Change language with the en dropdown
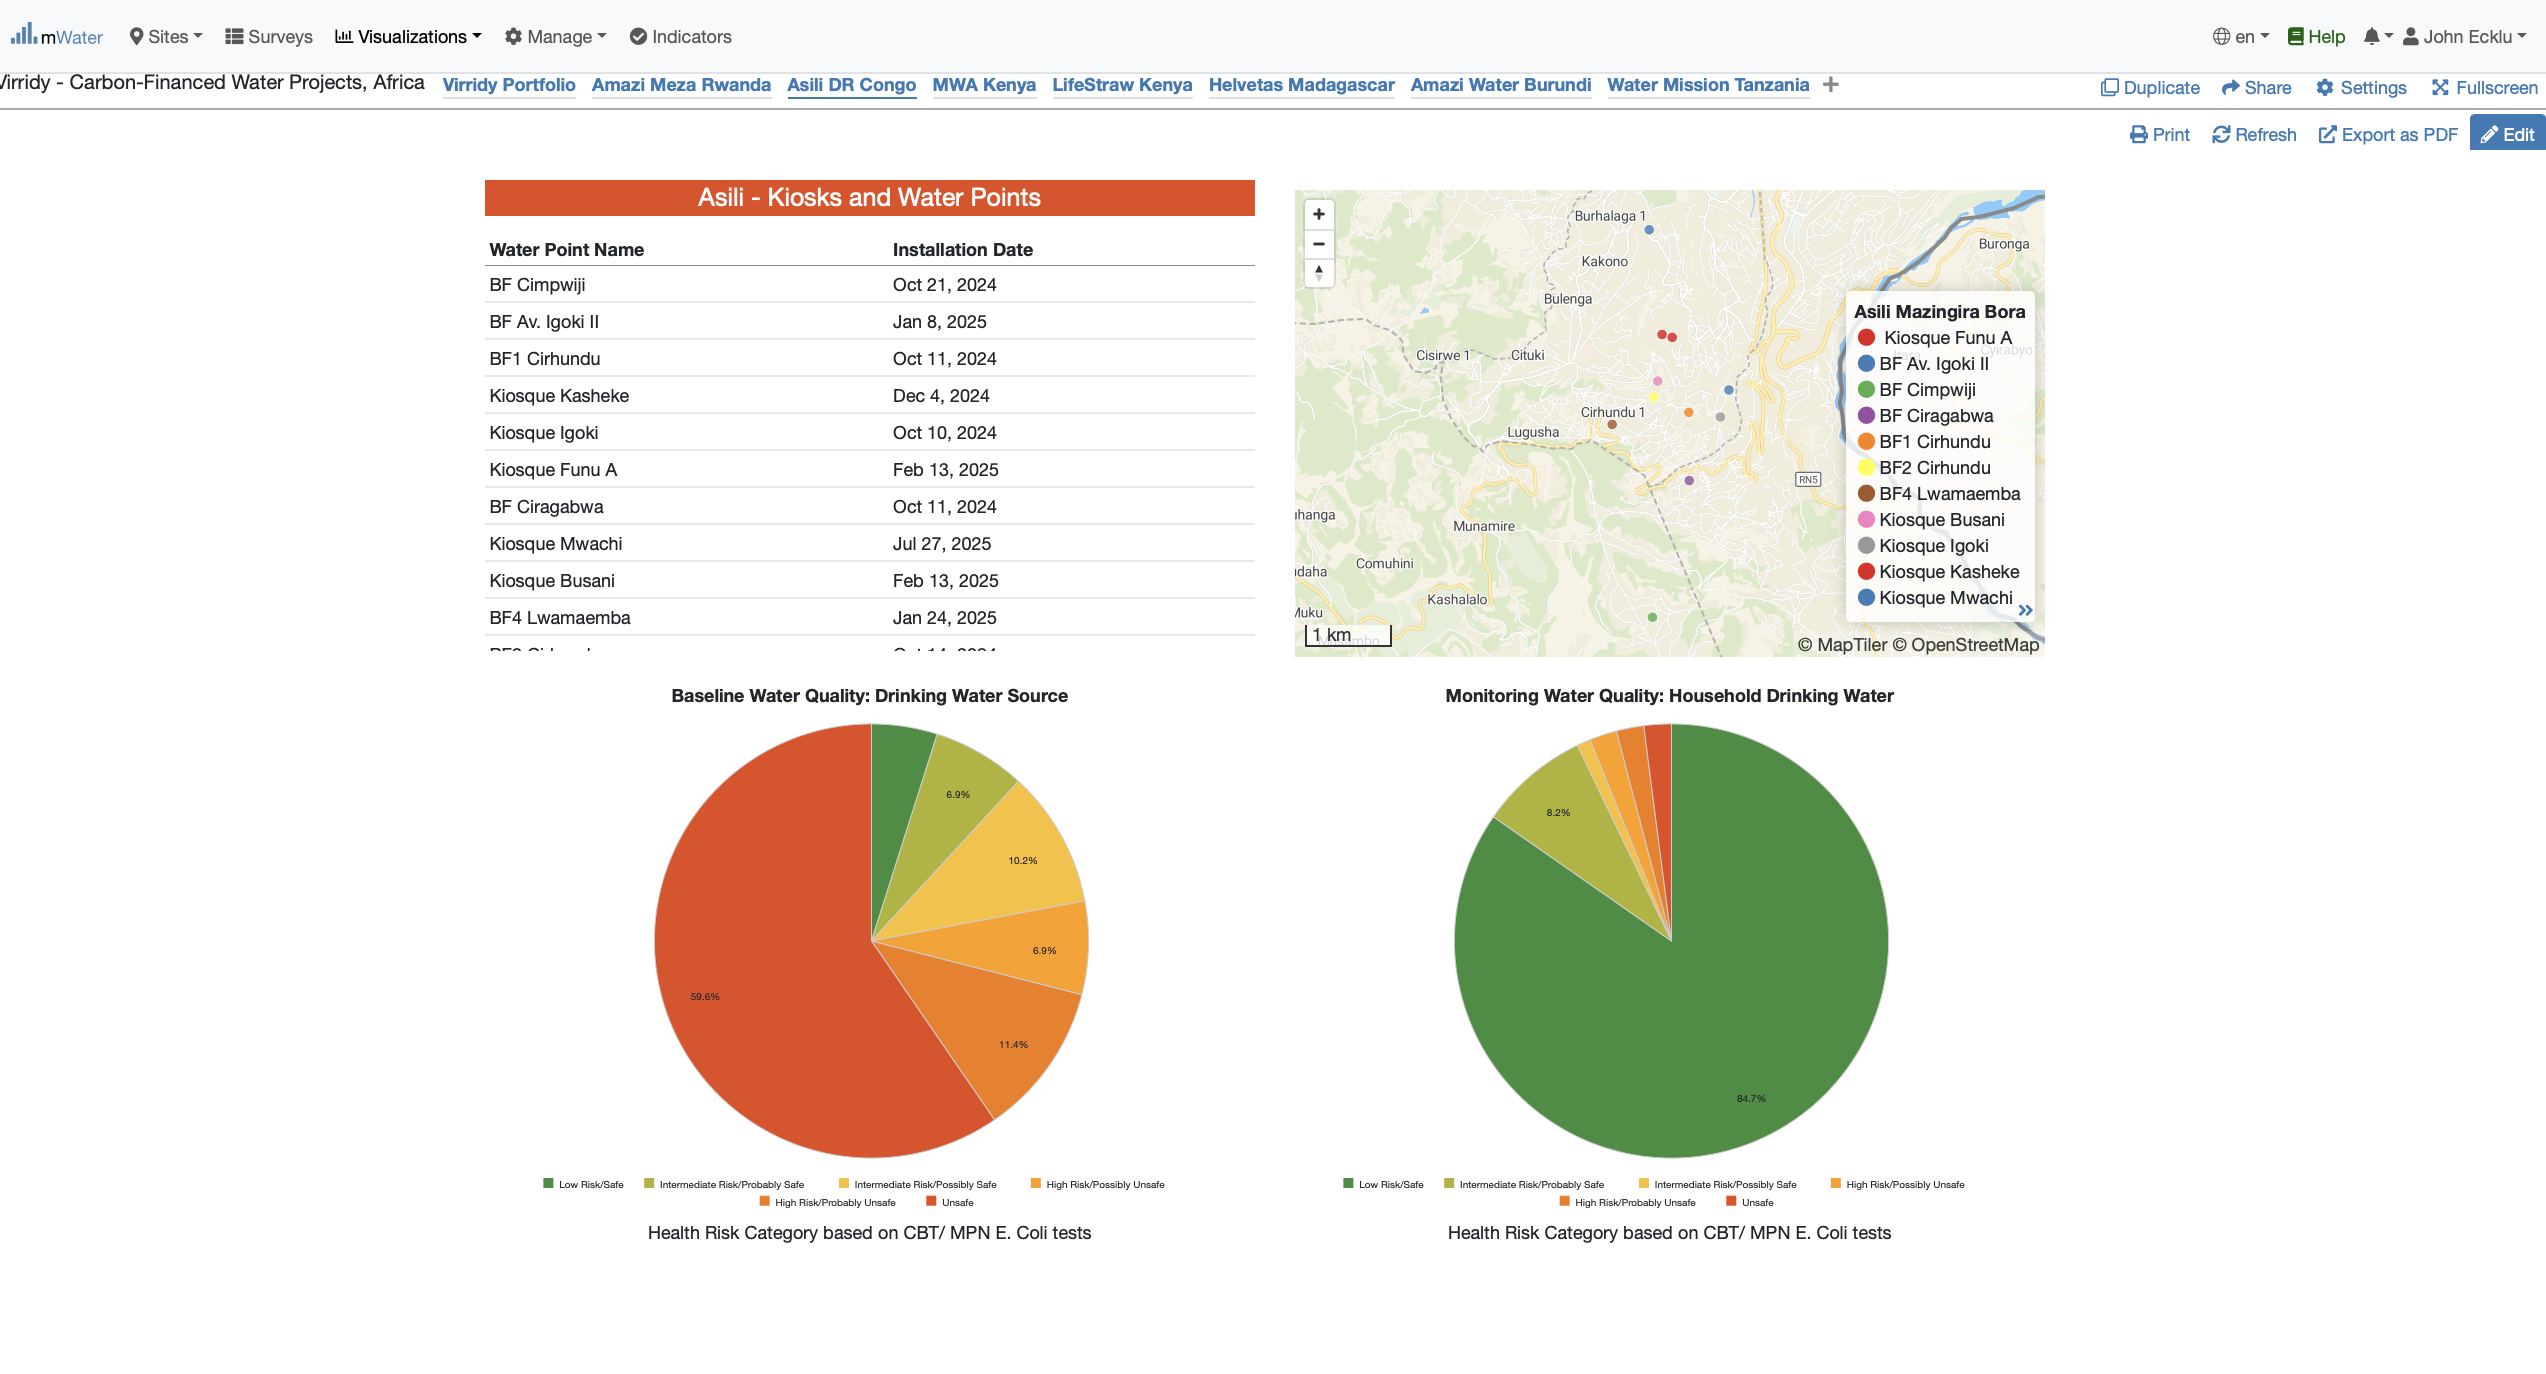 tap(2240, 36)
